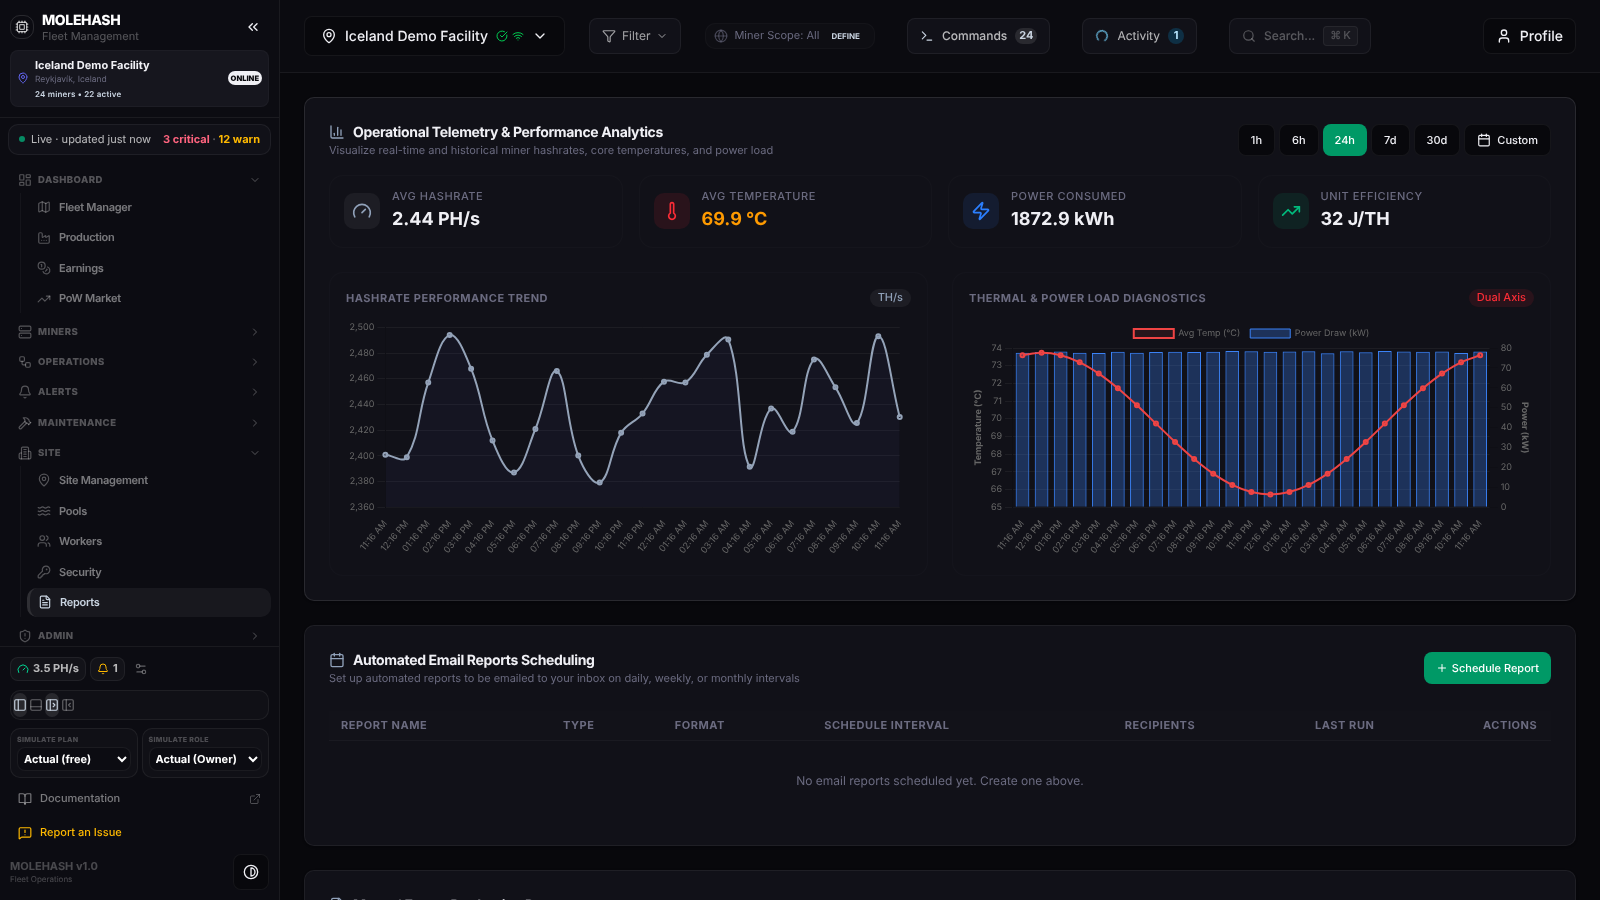Select the 1h time range tab
1600x900 pixels.
[1256, 140]
